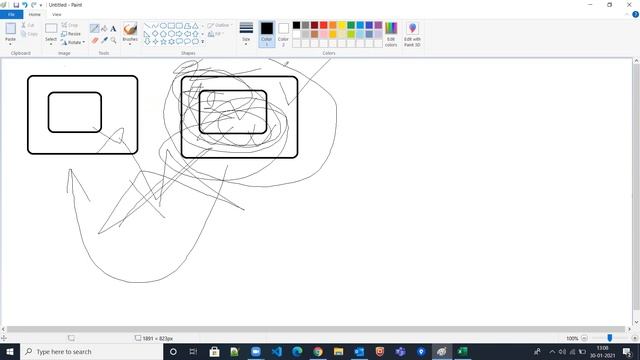Open Visual Studio Code from taskbar
Viewport: 640px width, 360px height.
click(277, 351)
